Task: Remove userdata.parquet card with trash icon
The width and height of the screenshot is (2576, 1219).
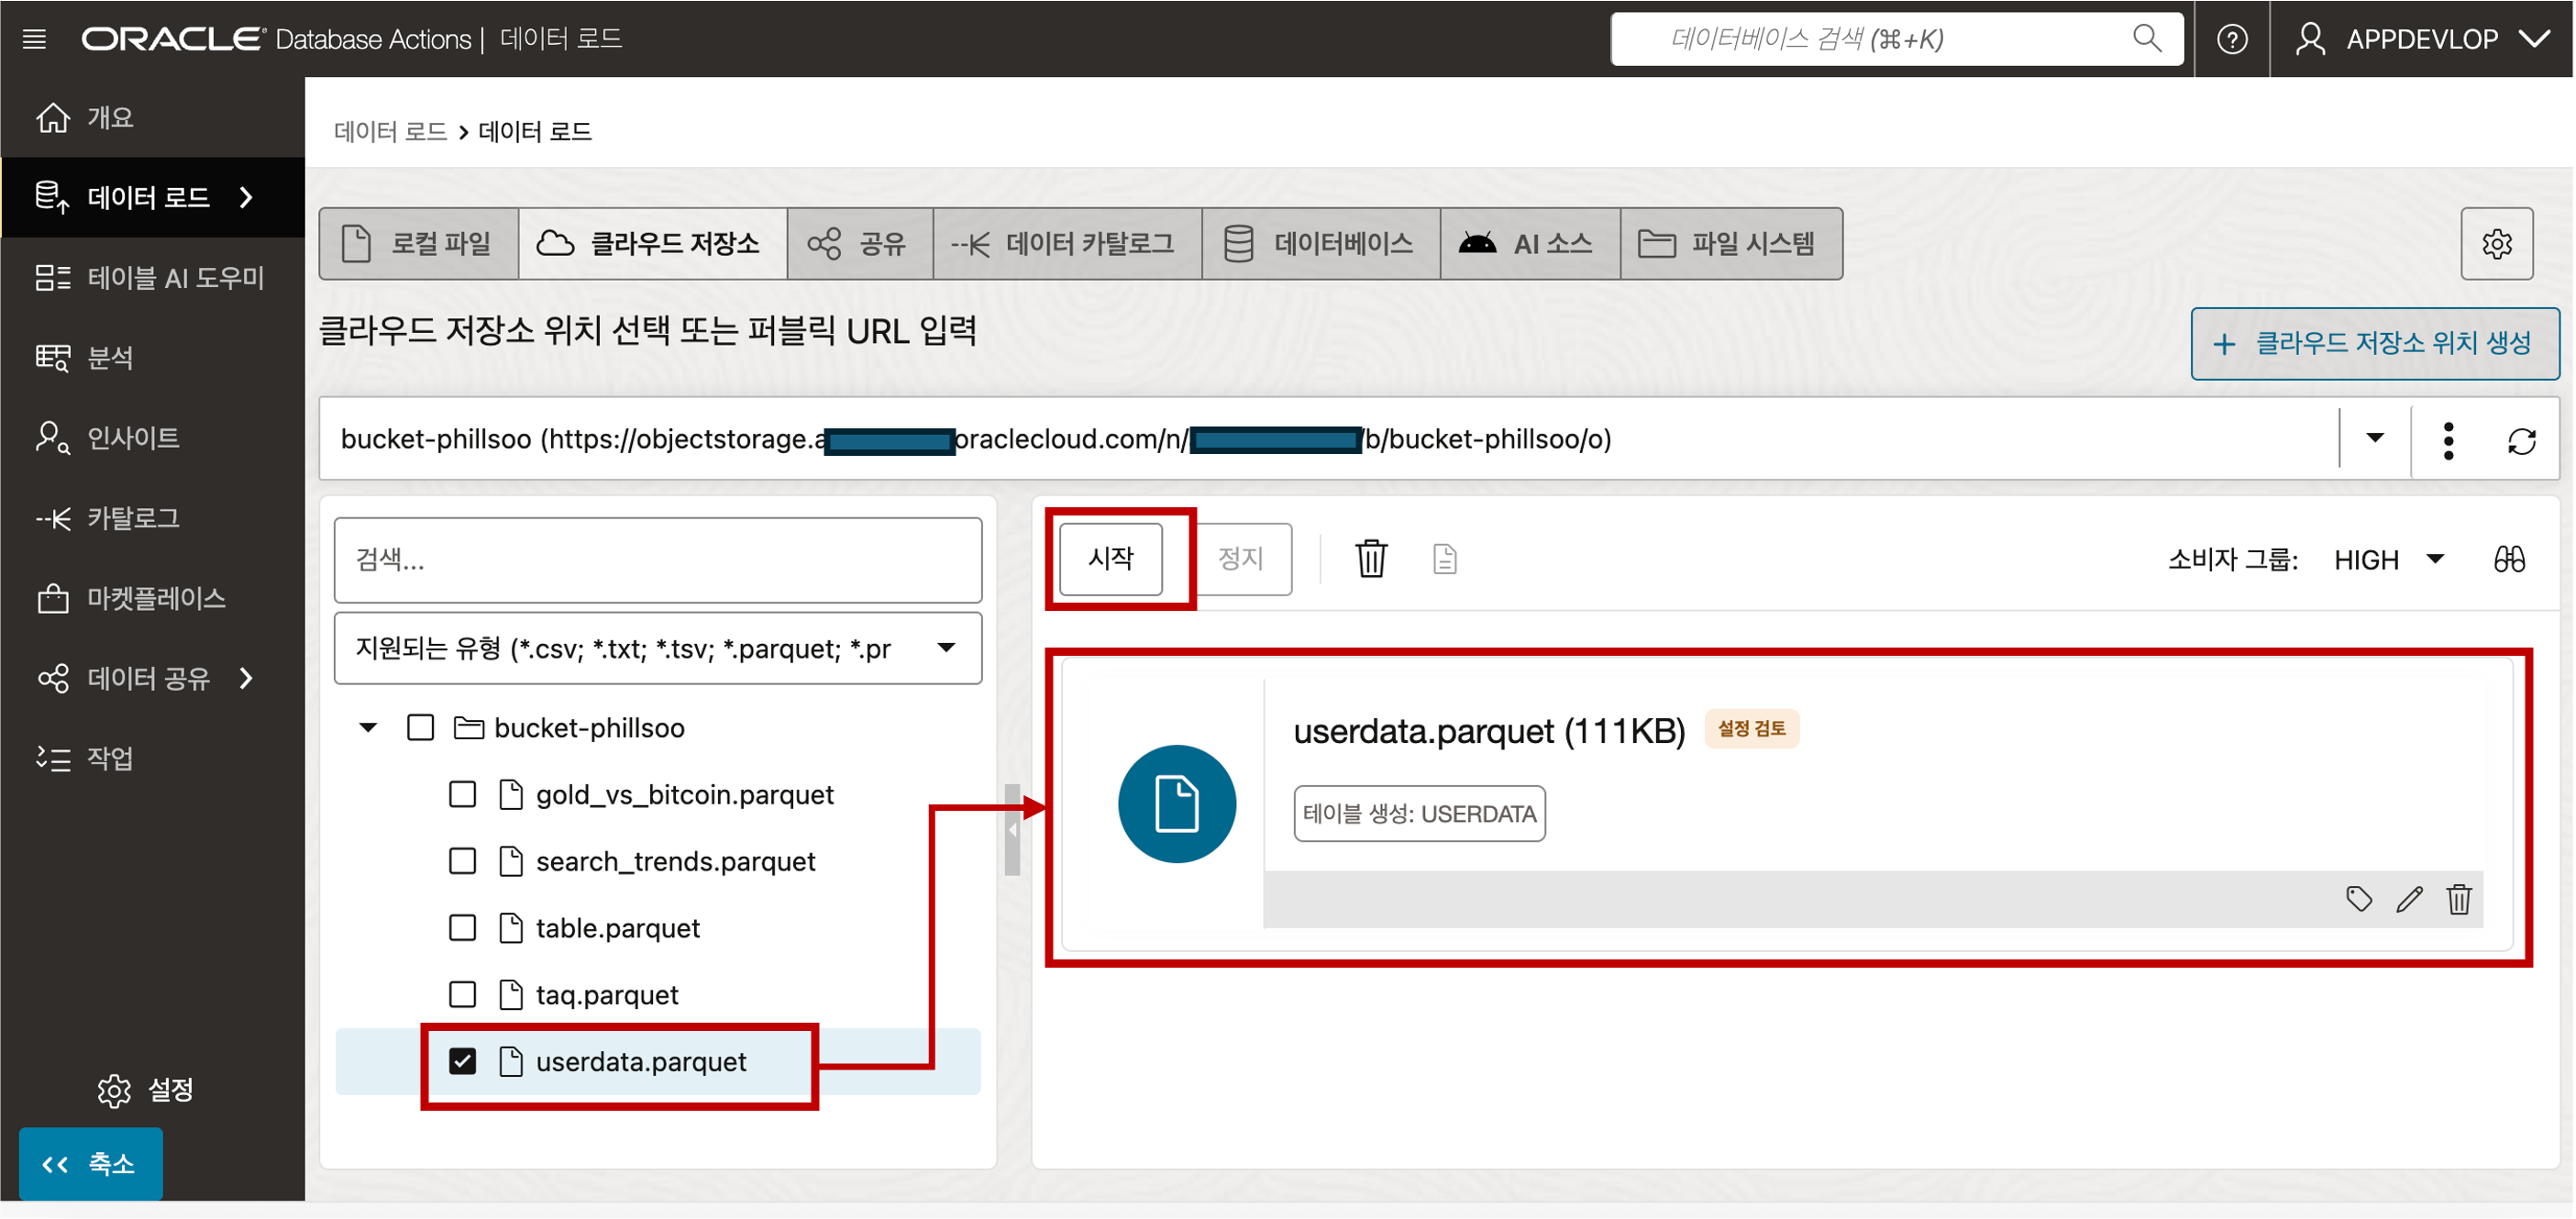Action: (x=2459, y=899)
